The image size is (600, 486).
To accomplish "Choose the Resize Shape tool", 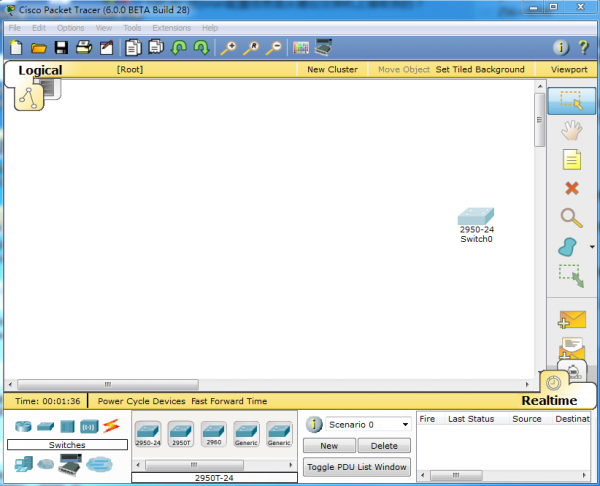I will pyautogui.click(x=571, y=276).
